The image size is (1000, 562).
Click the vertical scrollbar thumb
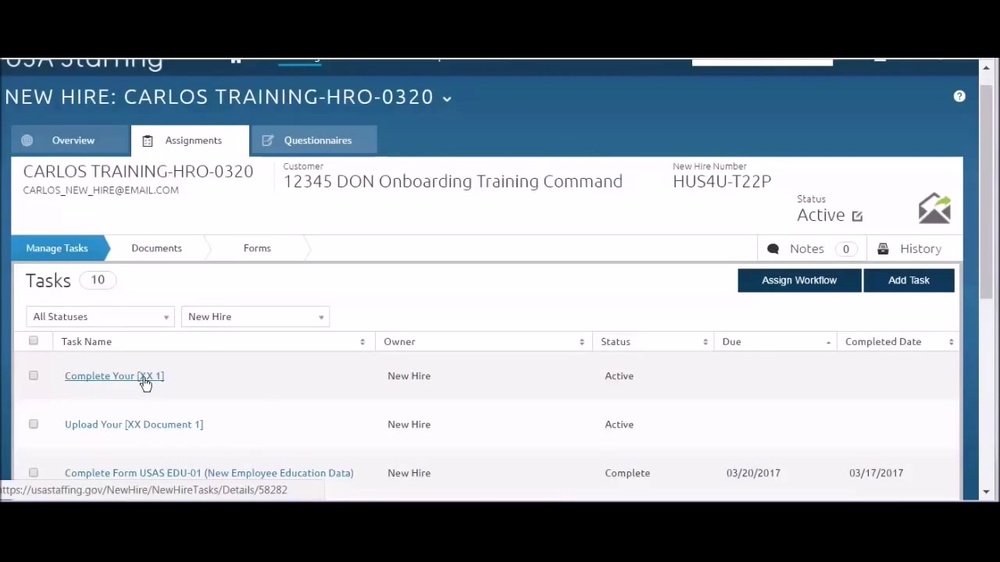point(986,191)
